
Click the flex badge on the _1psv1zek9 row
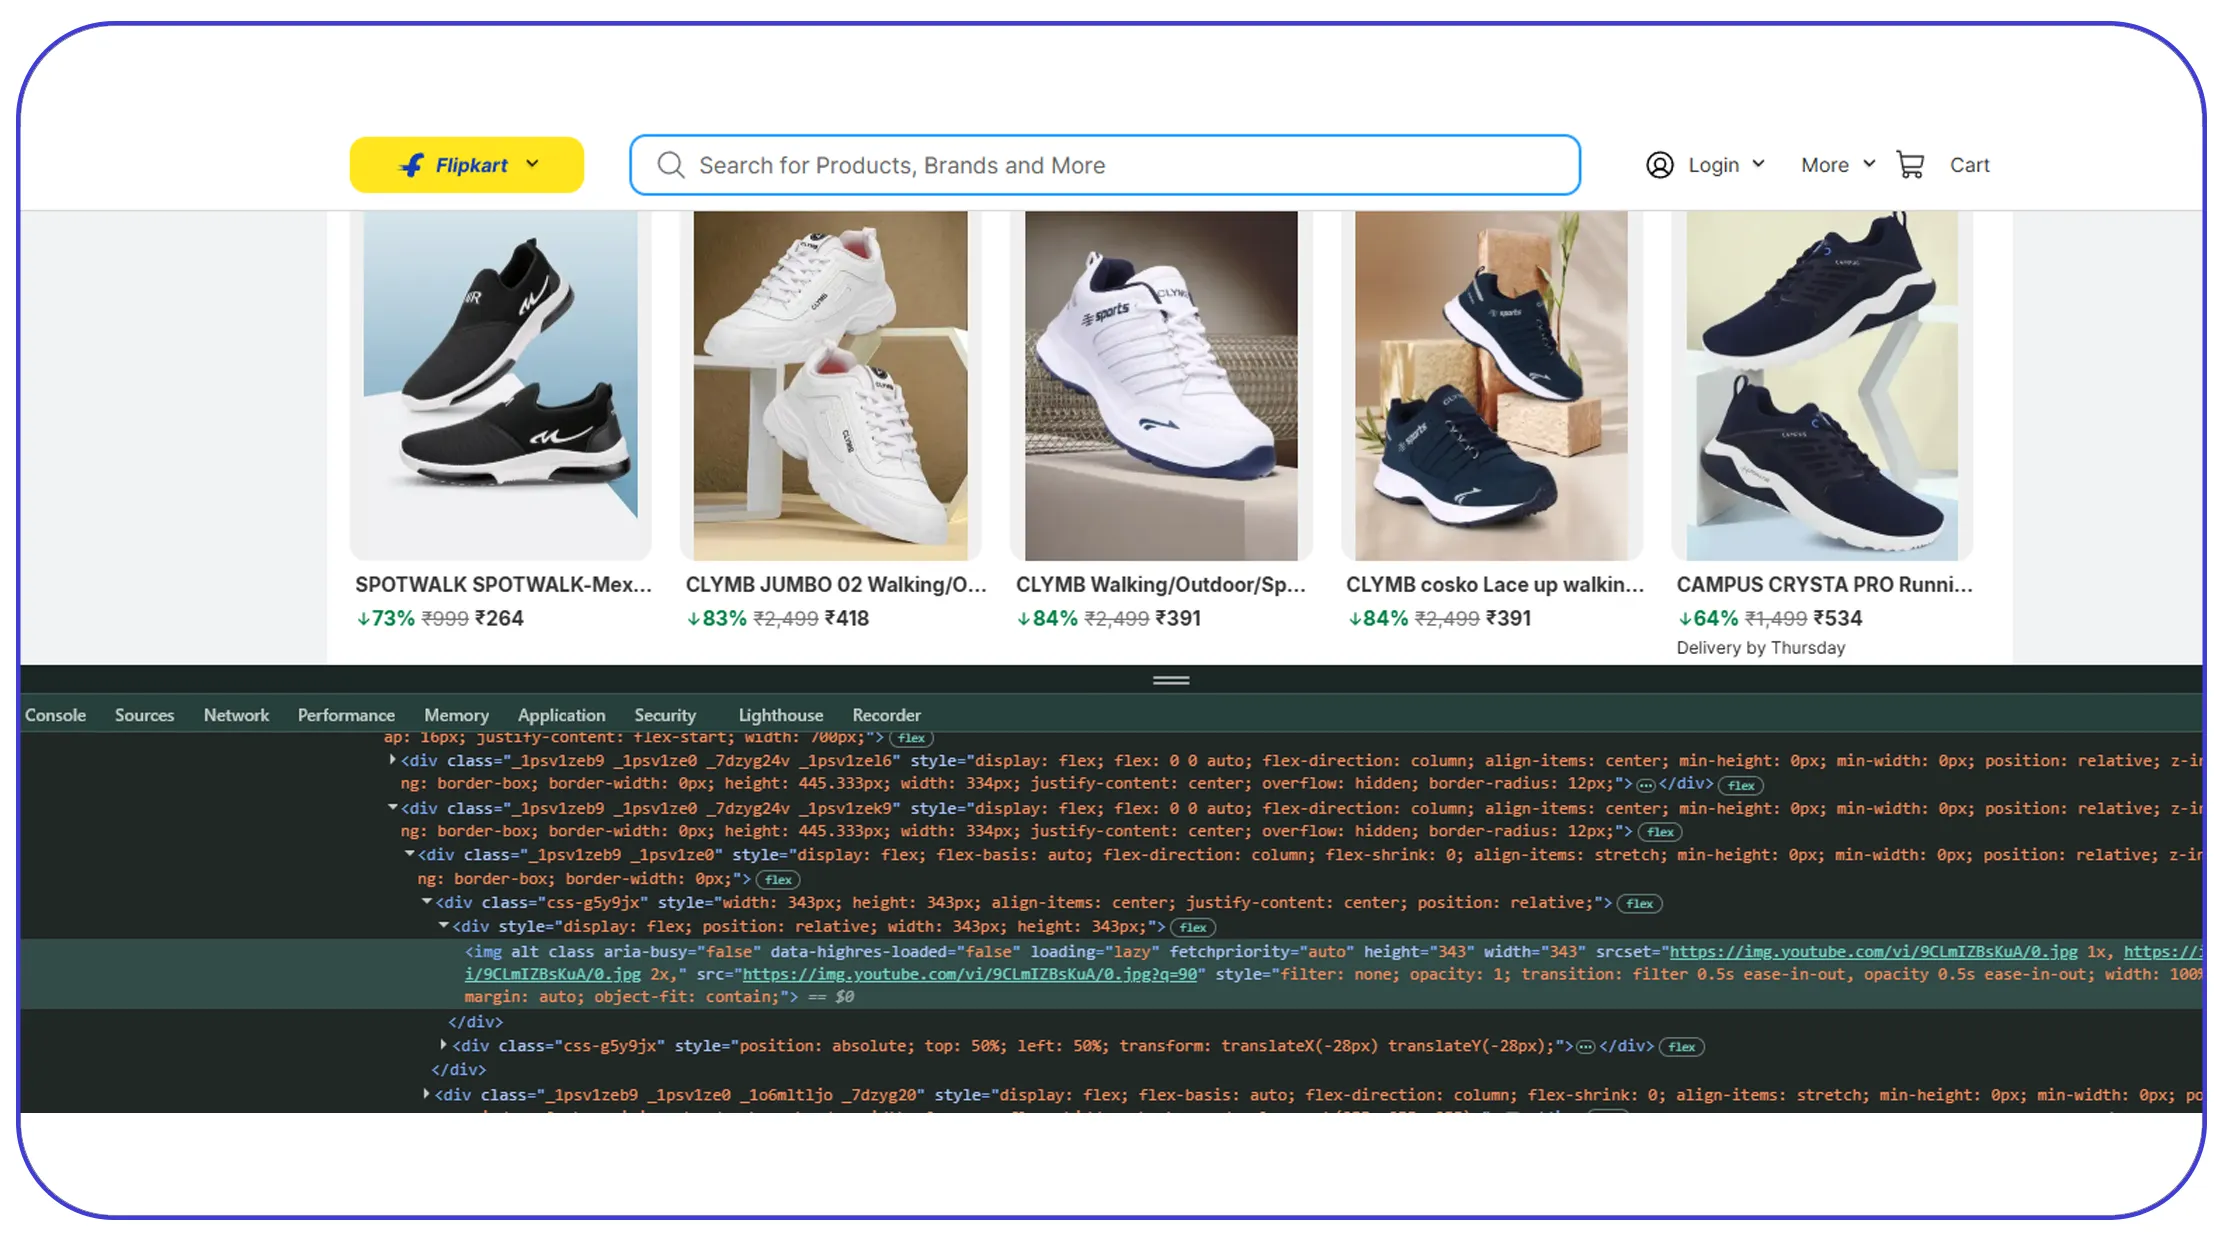pyautogui.click(x=1661, y=832)
